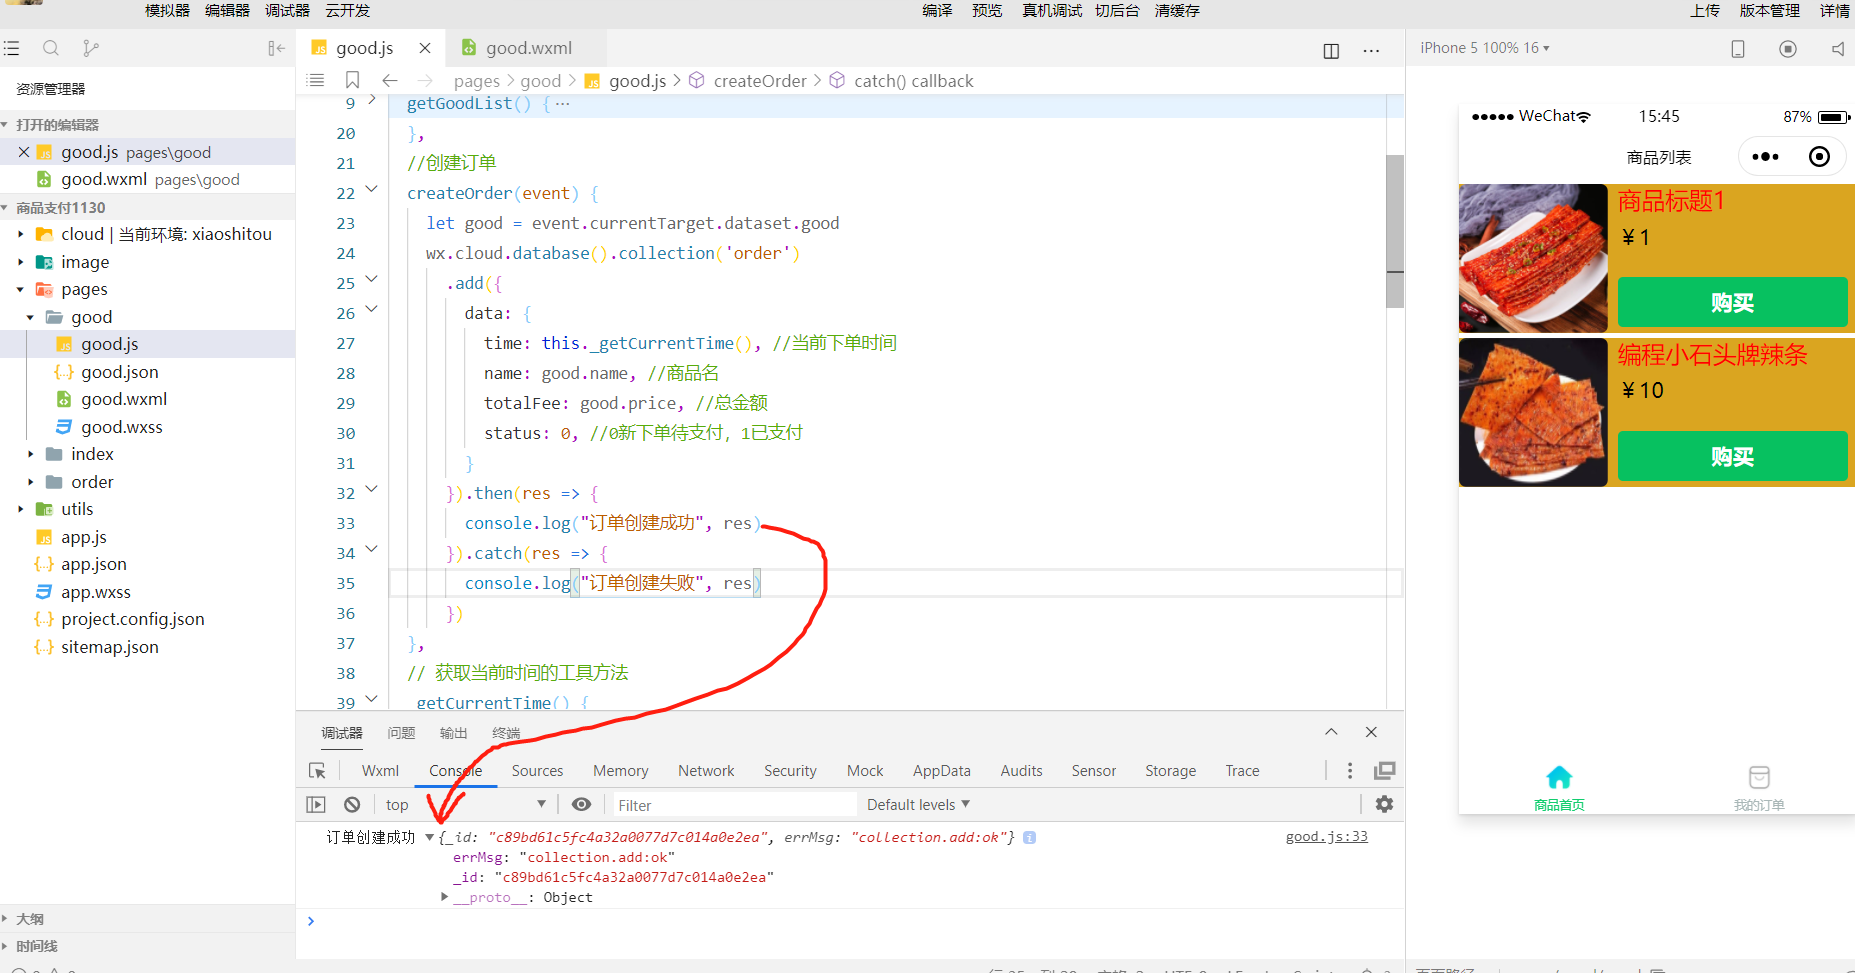Click the 真机调试 toolbar button
The image size is (1855, 973).
click(1052, 11)
